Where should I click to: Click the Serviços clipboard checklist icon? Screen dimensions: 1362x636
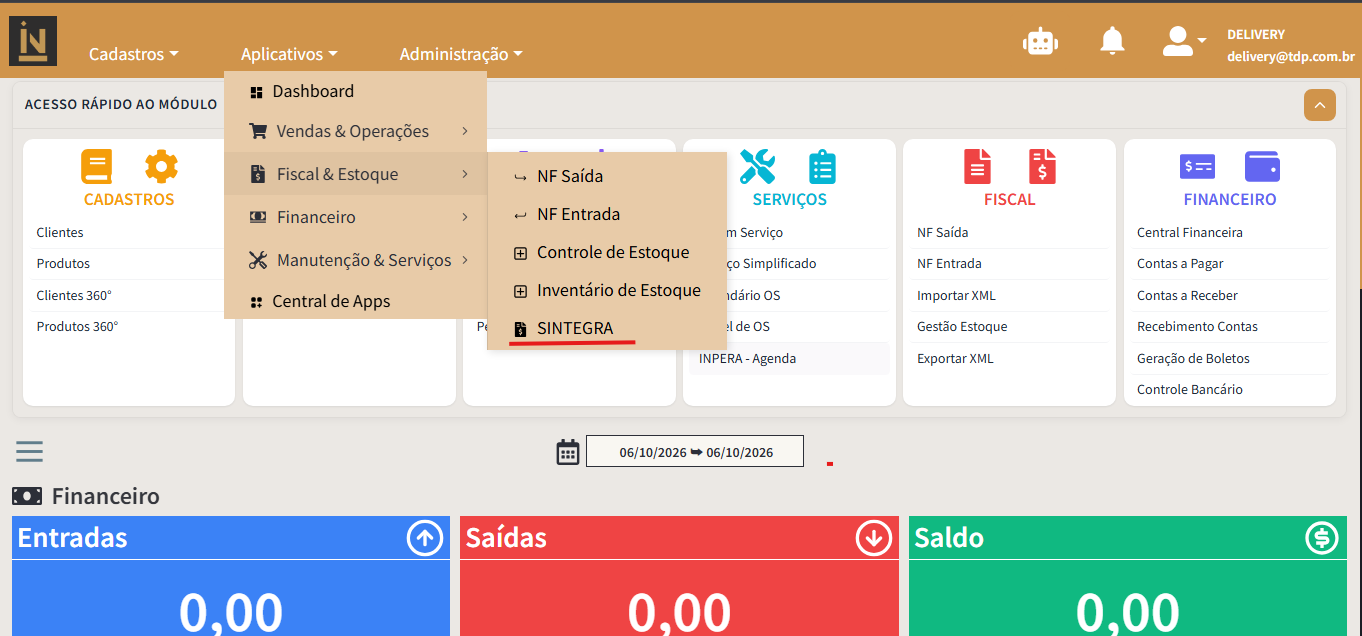(823, 166)
